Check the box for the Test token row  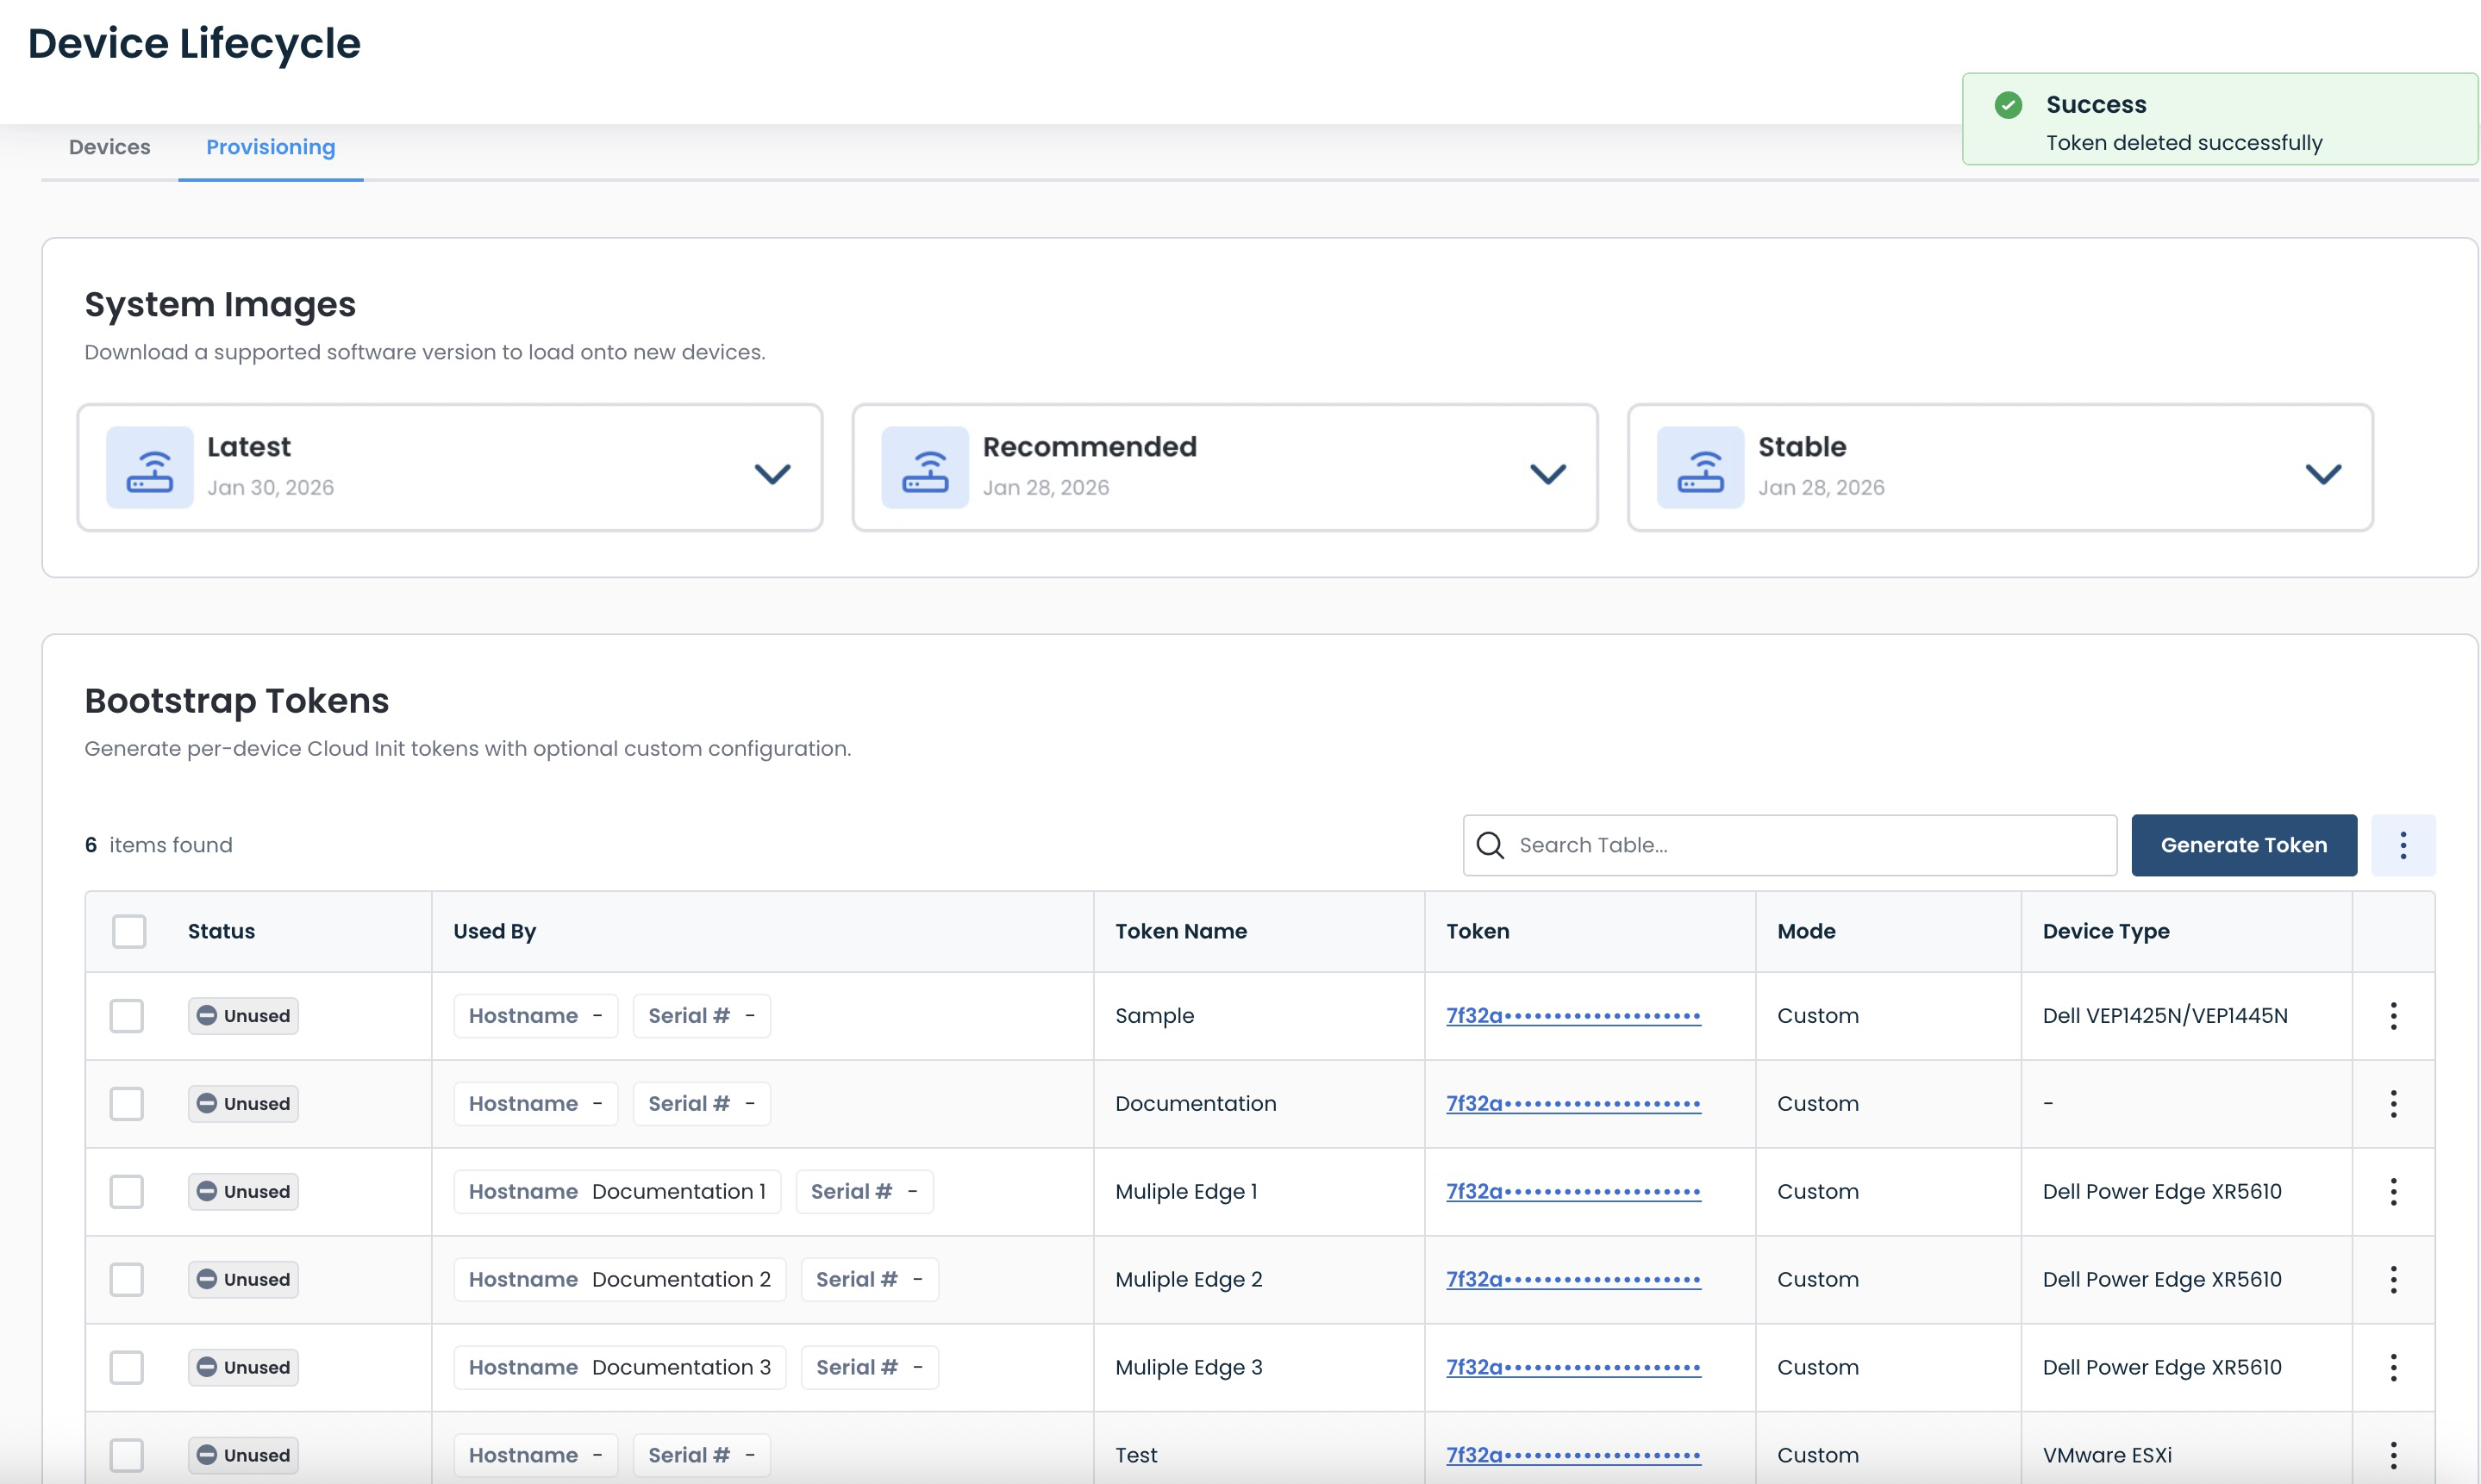pyautogui.click(x=127, y=1455)
